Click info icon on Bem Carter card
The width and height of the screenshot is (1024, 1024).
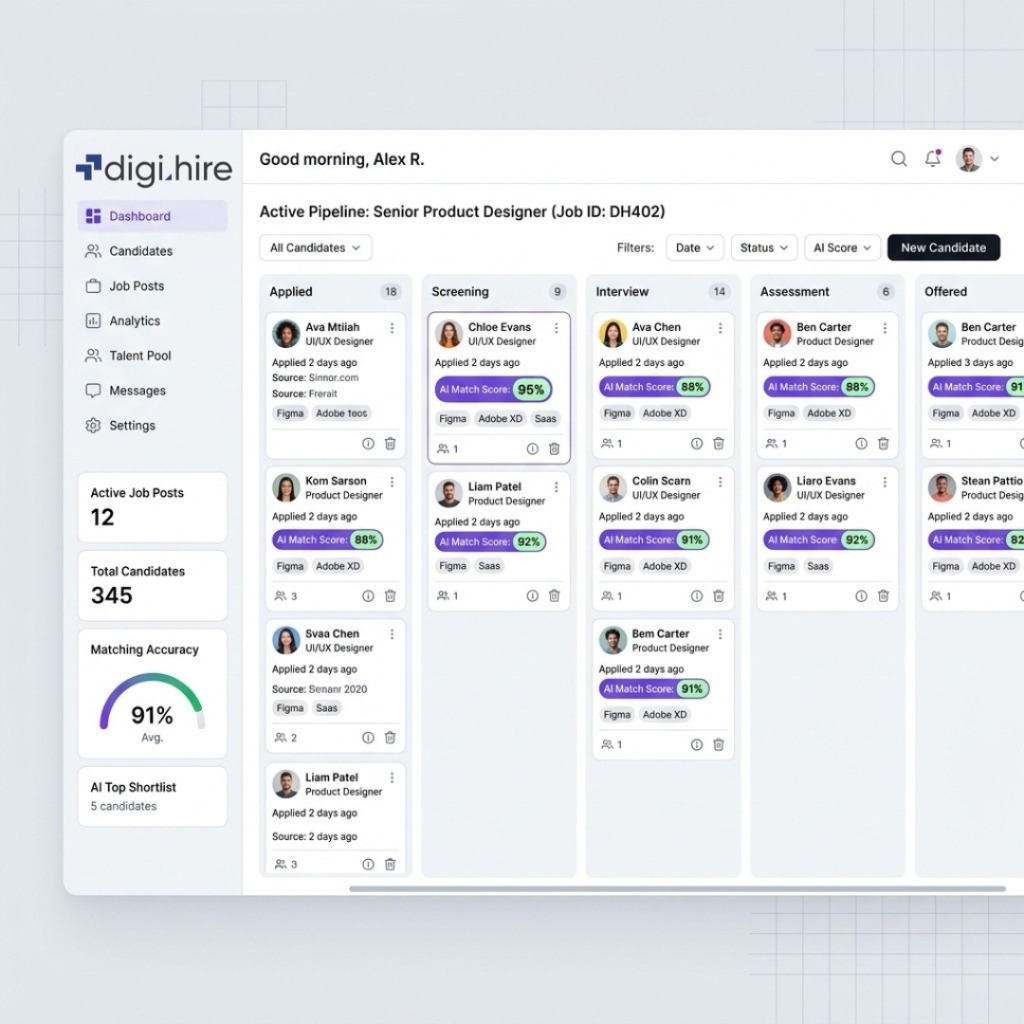697,744
